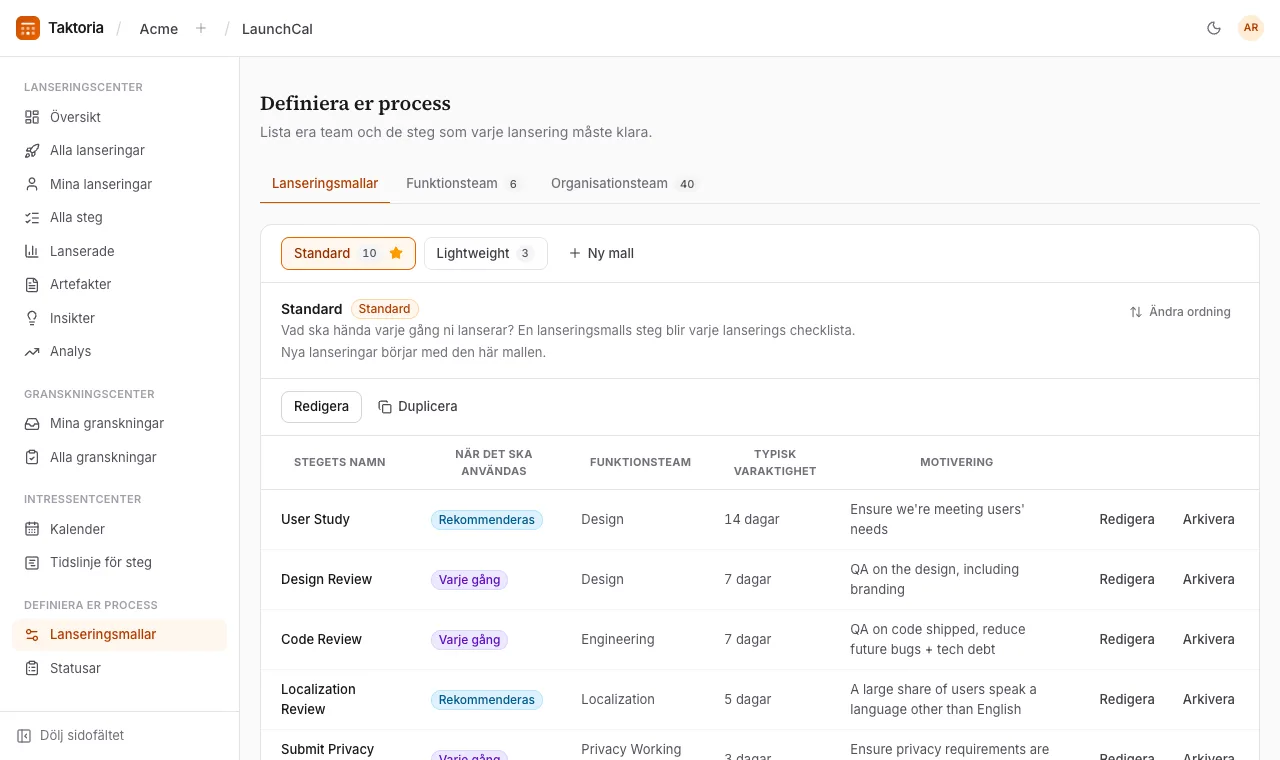
Task: Open Analys in the sidebar
Action: click(120, 351)
